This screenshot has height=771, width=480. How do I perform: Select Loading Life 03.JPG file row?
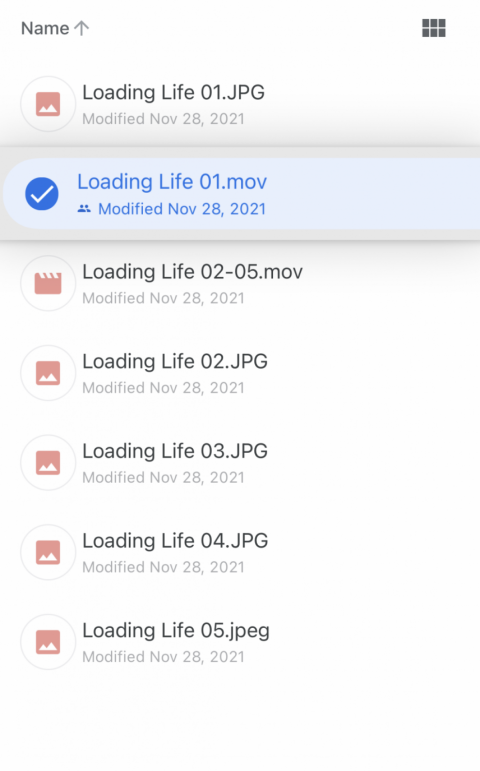[x=240, y=463]
